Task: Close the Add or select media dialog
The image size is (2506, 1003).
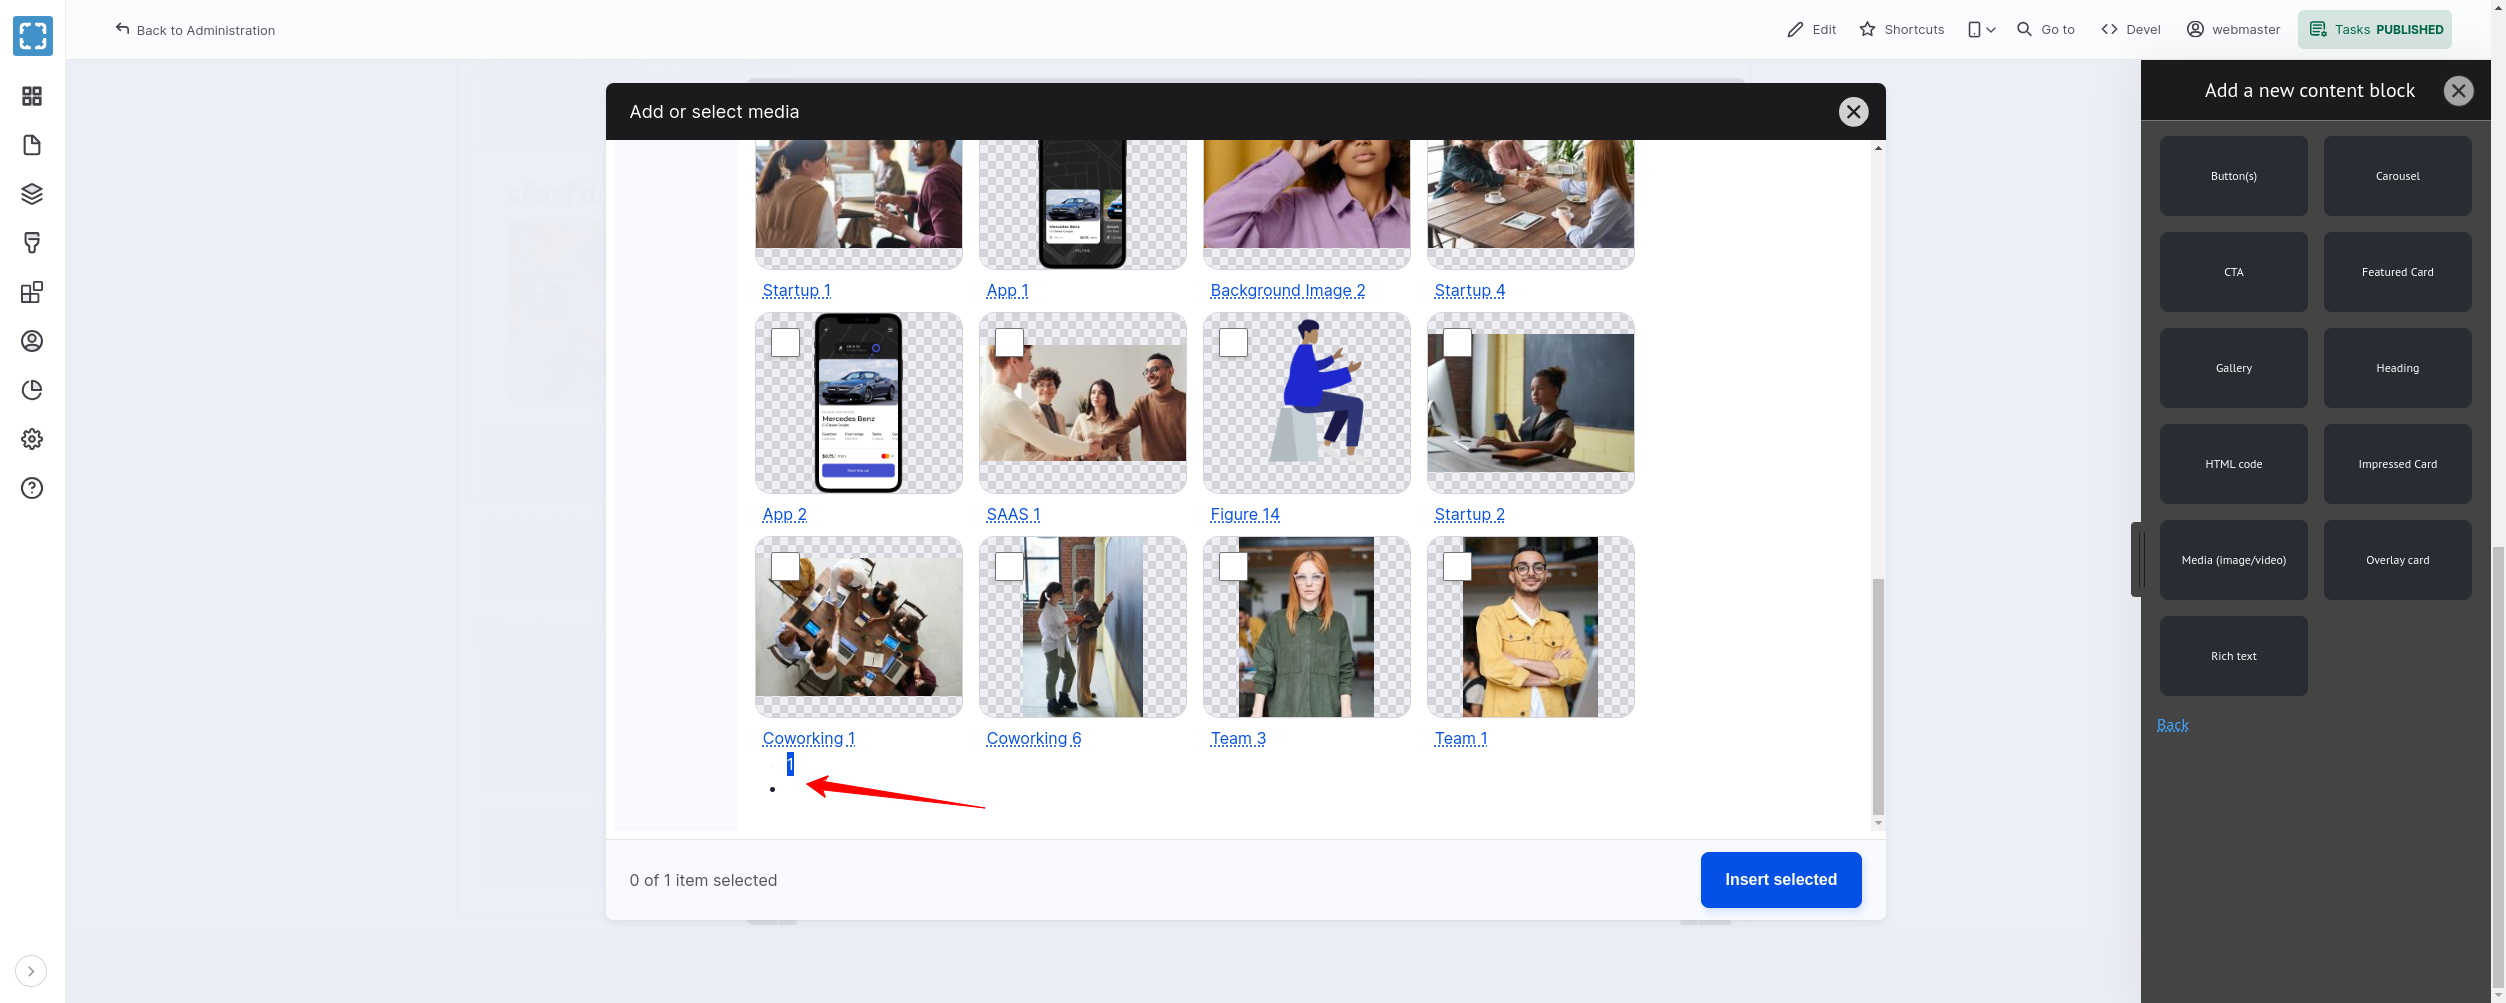Action: click(1853, 112)
